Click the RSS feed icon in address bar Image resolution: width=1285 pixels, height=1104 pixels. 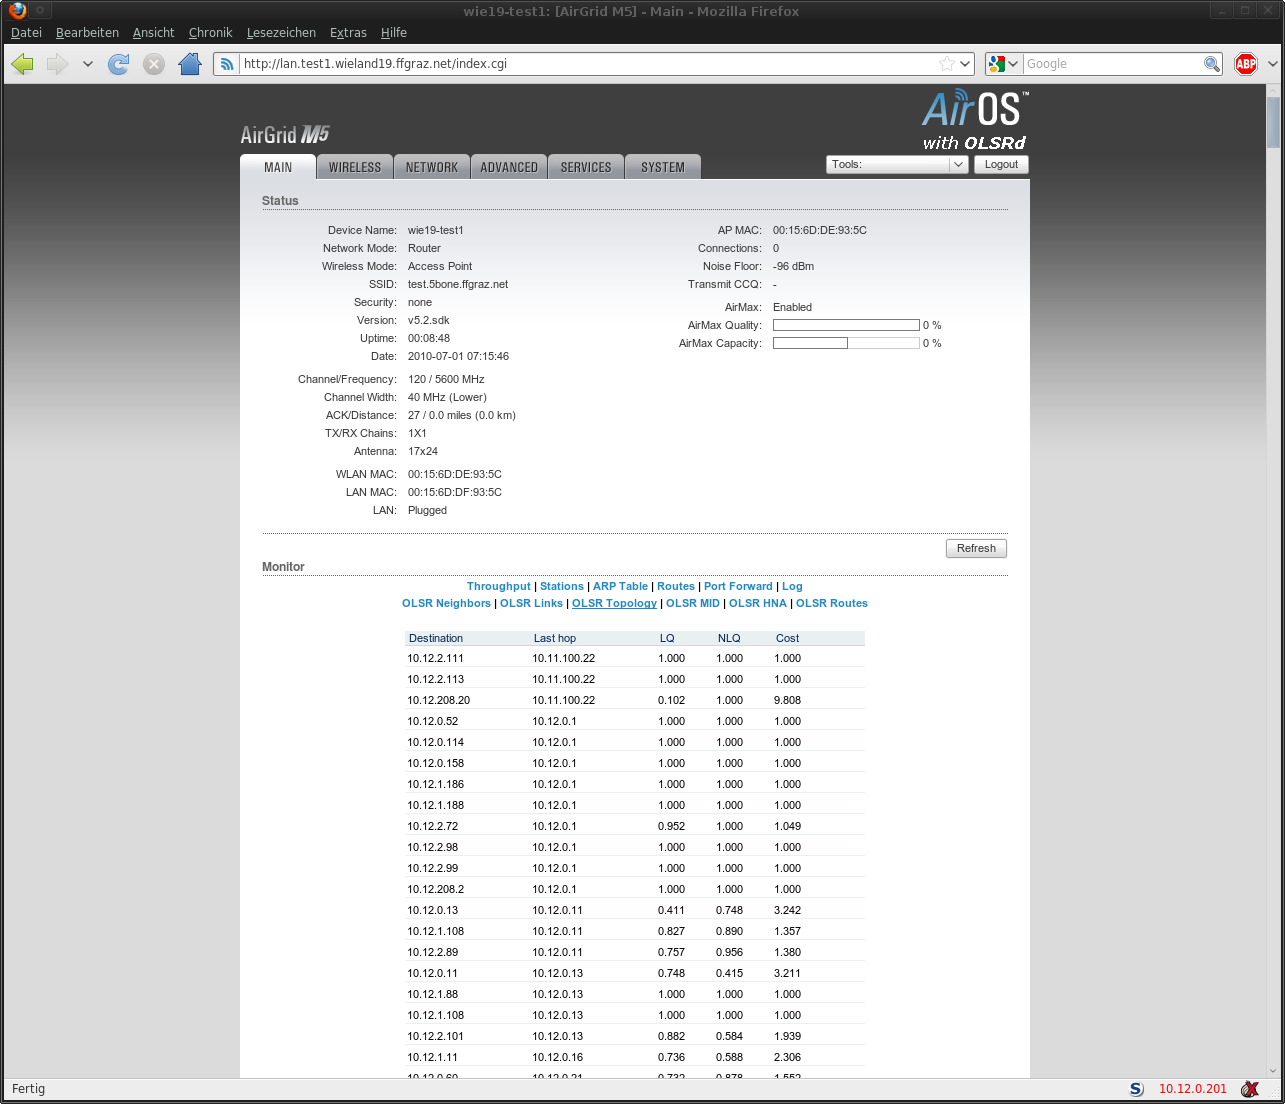coord(227,64)
